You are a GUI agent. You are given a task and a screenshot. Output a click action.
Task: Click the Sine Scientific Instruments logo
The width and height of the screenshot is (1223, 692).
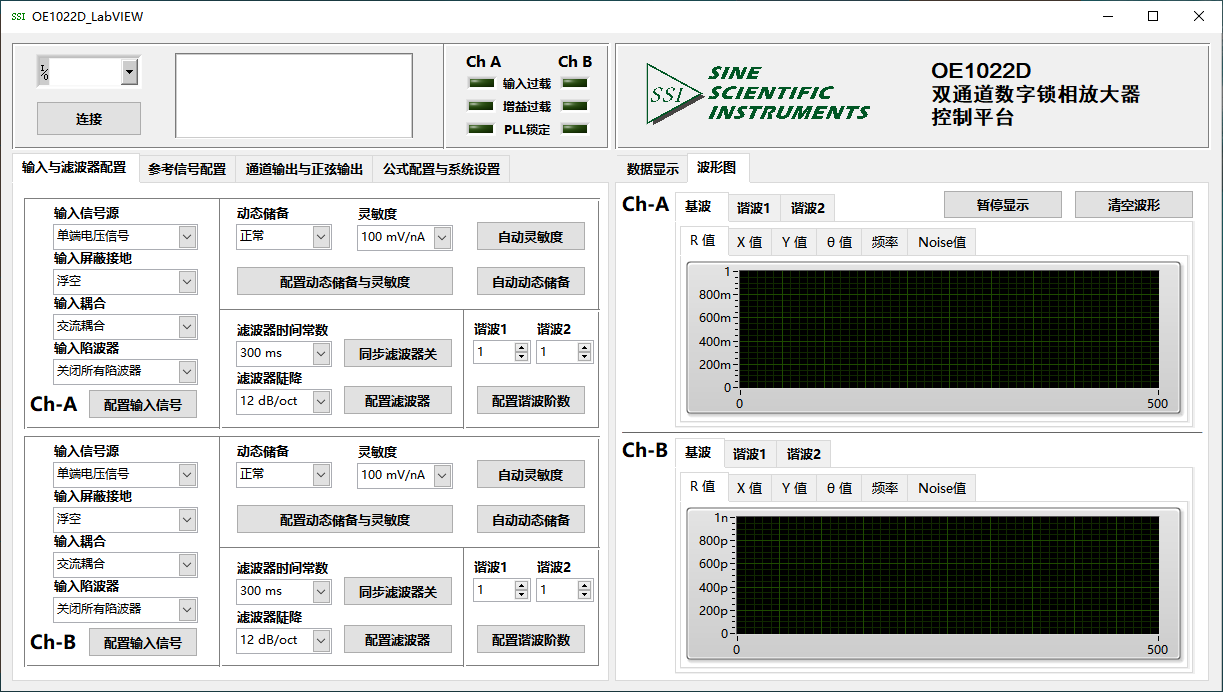point(757,94)
